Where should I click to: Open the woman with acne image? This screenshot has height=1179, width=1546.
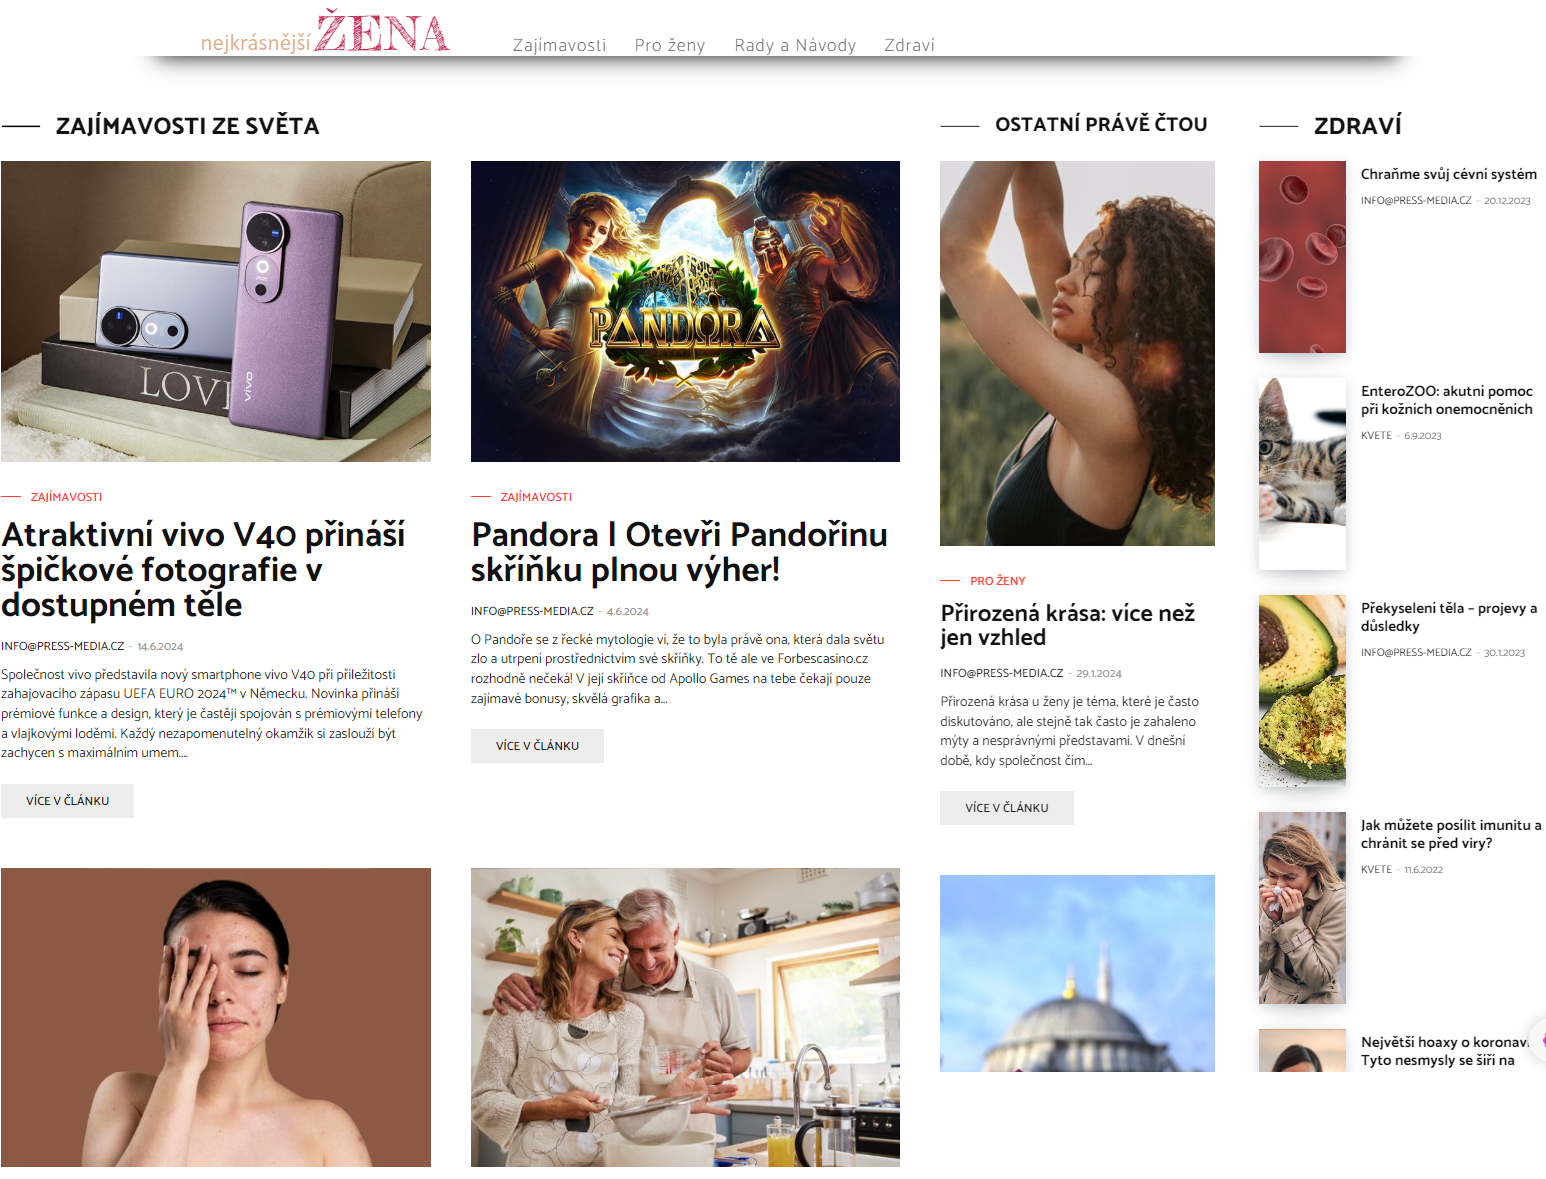click(216, 1017)
